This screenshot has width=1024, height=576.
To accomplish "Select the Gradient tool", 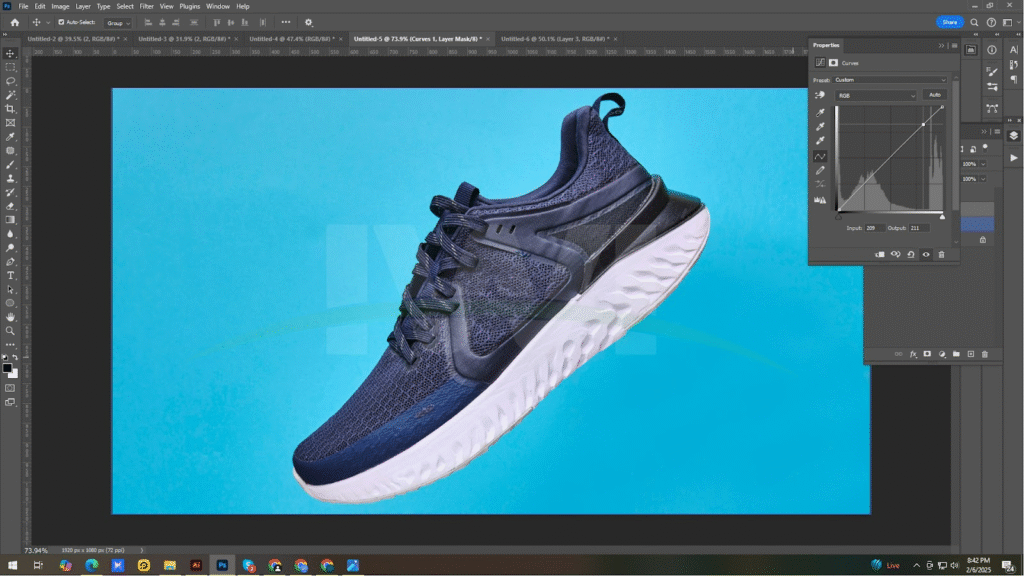I will (10, 220).
